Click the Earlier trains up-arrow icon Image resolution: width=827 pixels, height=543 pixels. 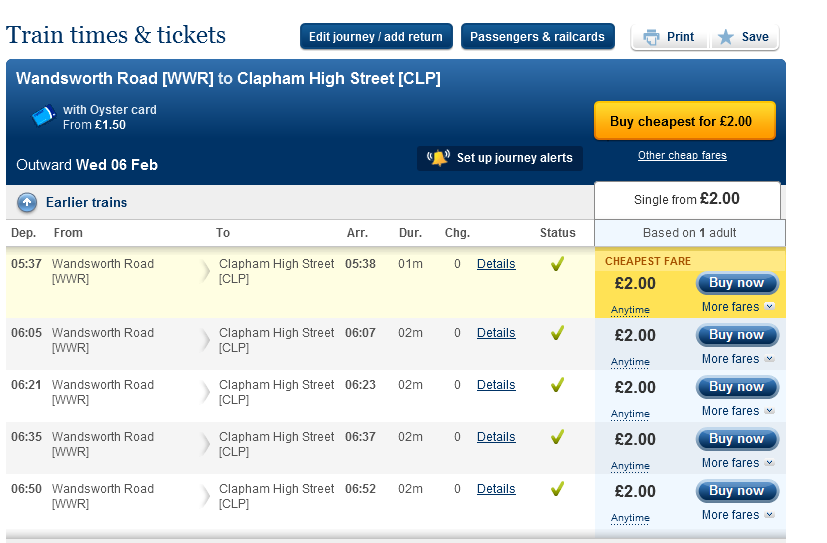point(27,202)
